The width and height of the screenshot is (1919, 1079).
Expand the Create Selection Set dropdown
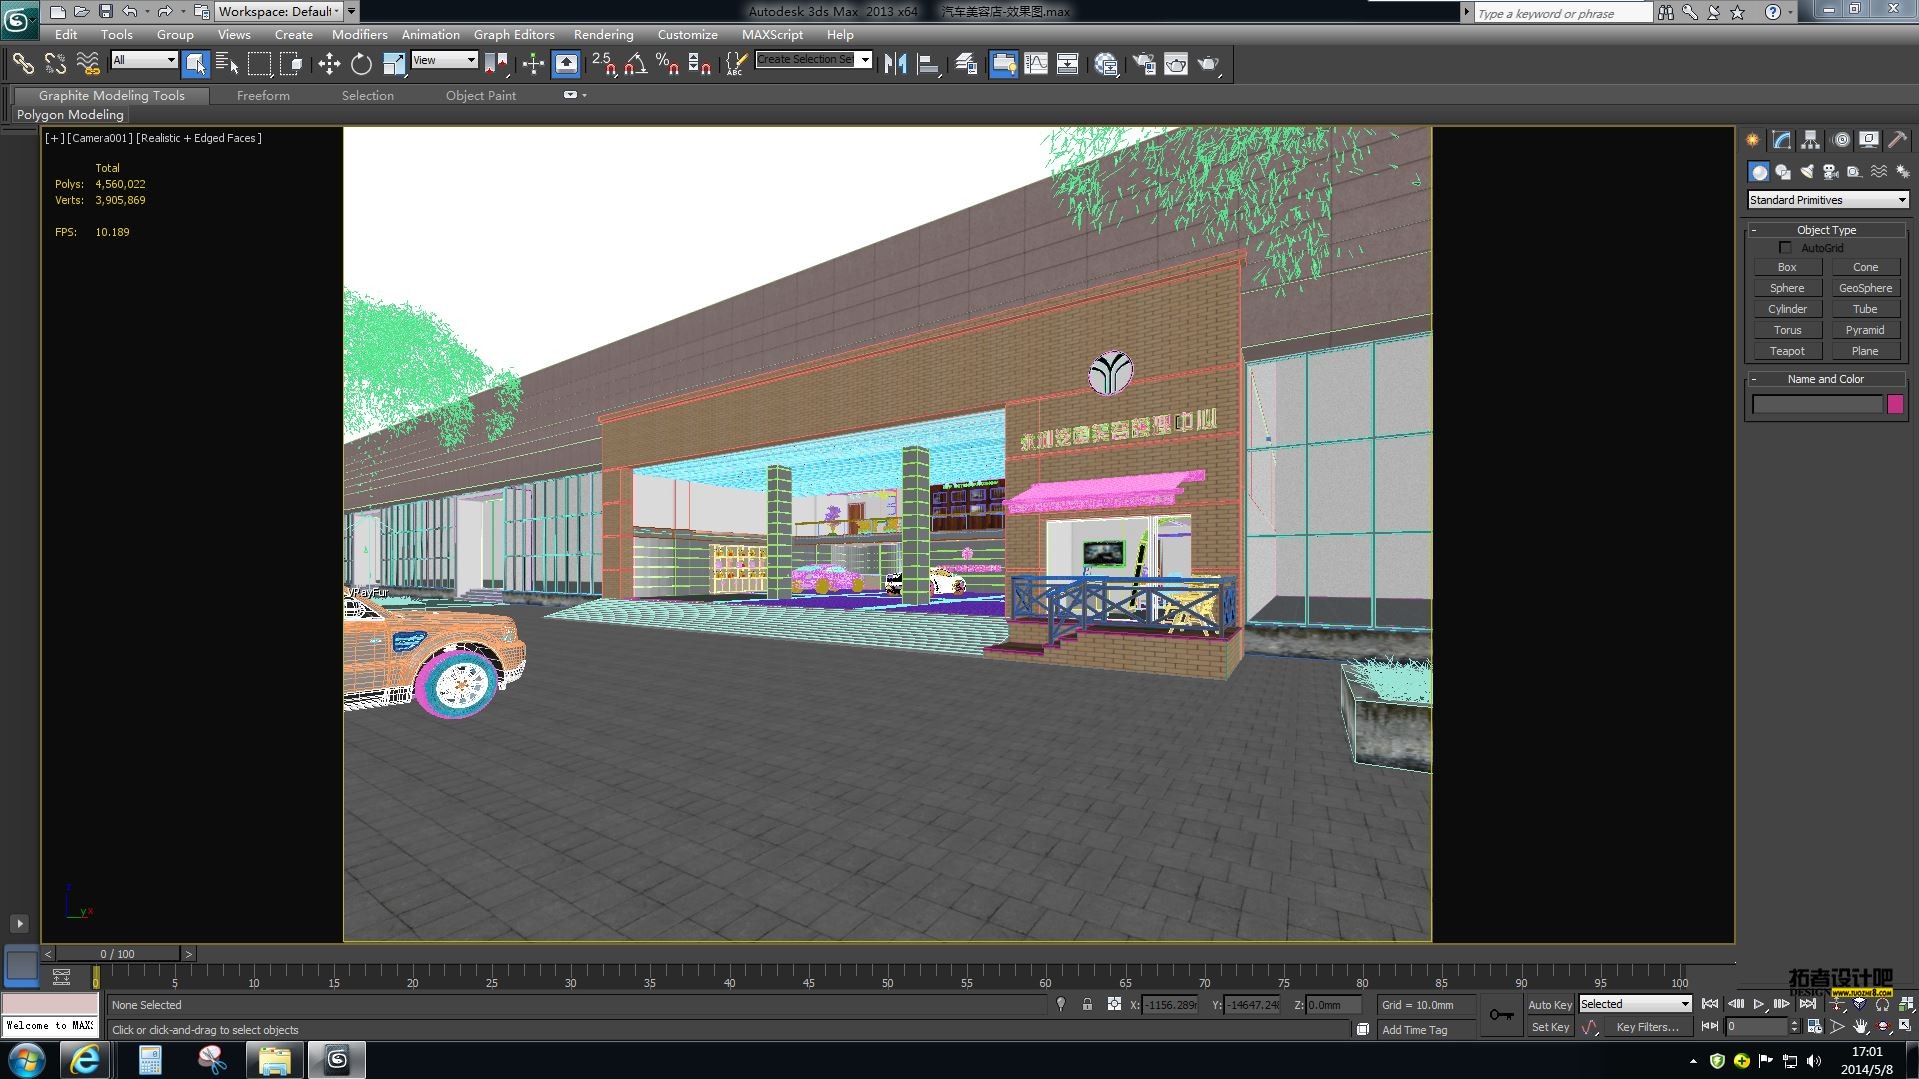pyautogui.click(x=865, y=60)
